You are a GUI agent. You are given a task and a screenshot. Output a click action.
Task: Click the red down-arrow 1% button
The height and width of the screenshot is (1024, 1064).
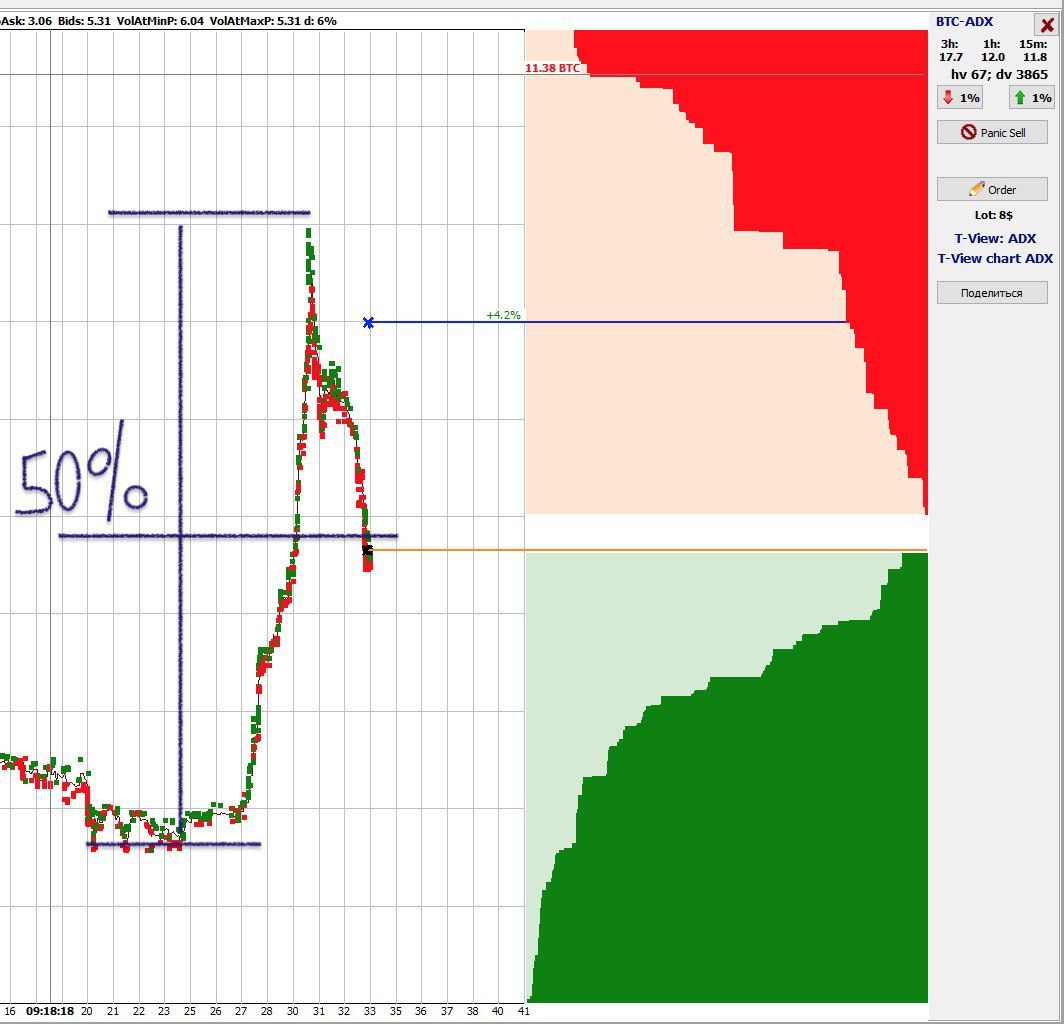(x=959, y=98)
